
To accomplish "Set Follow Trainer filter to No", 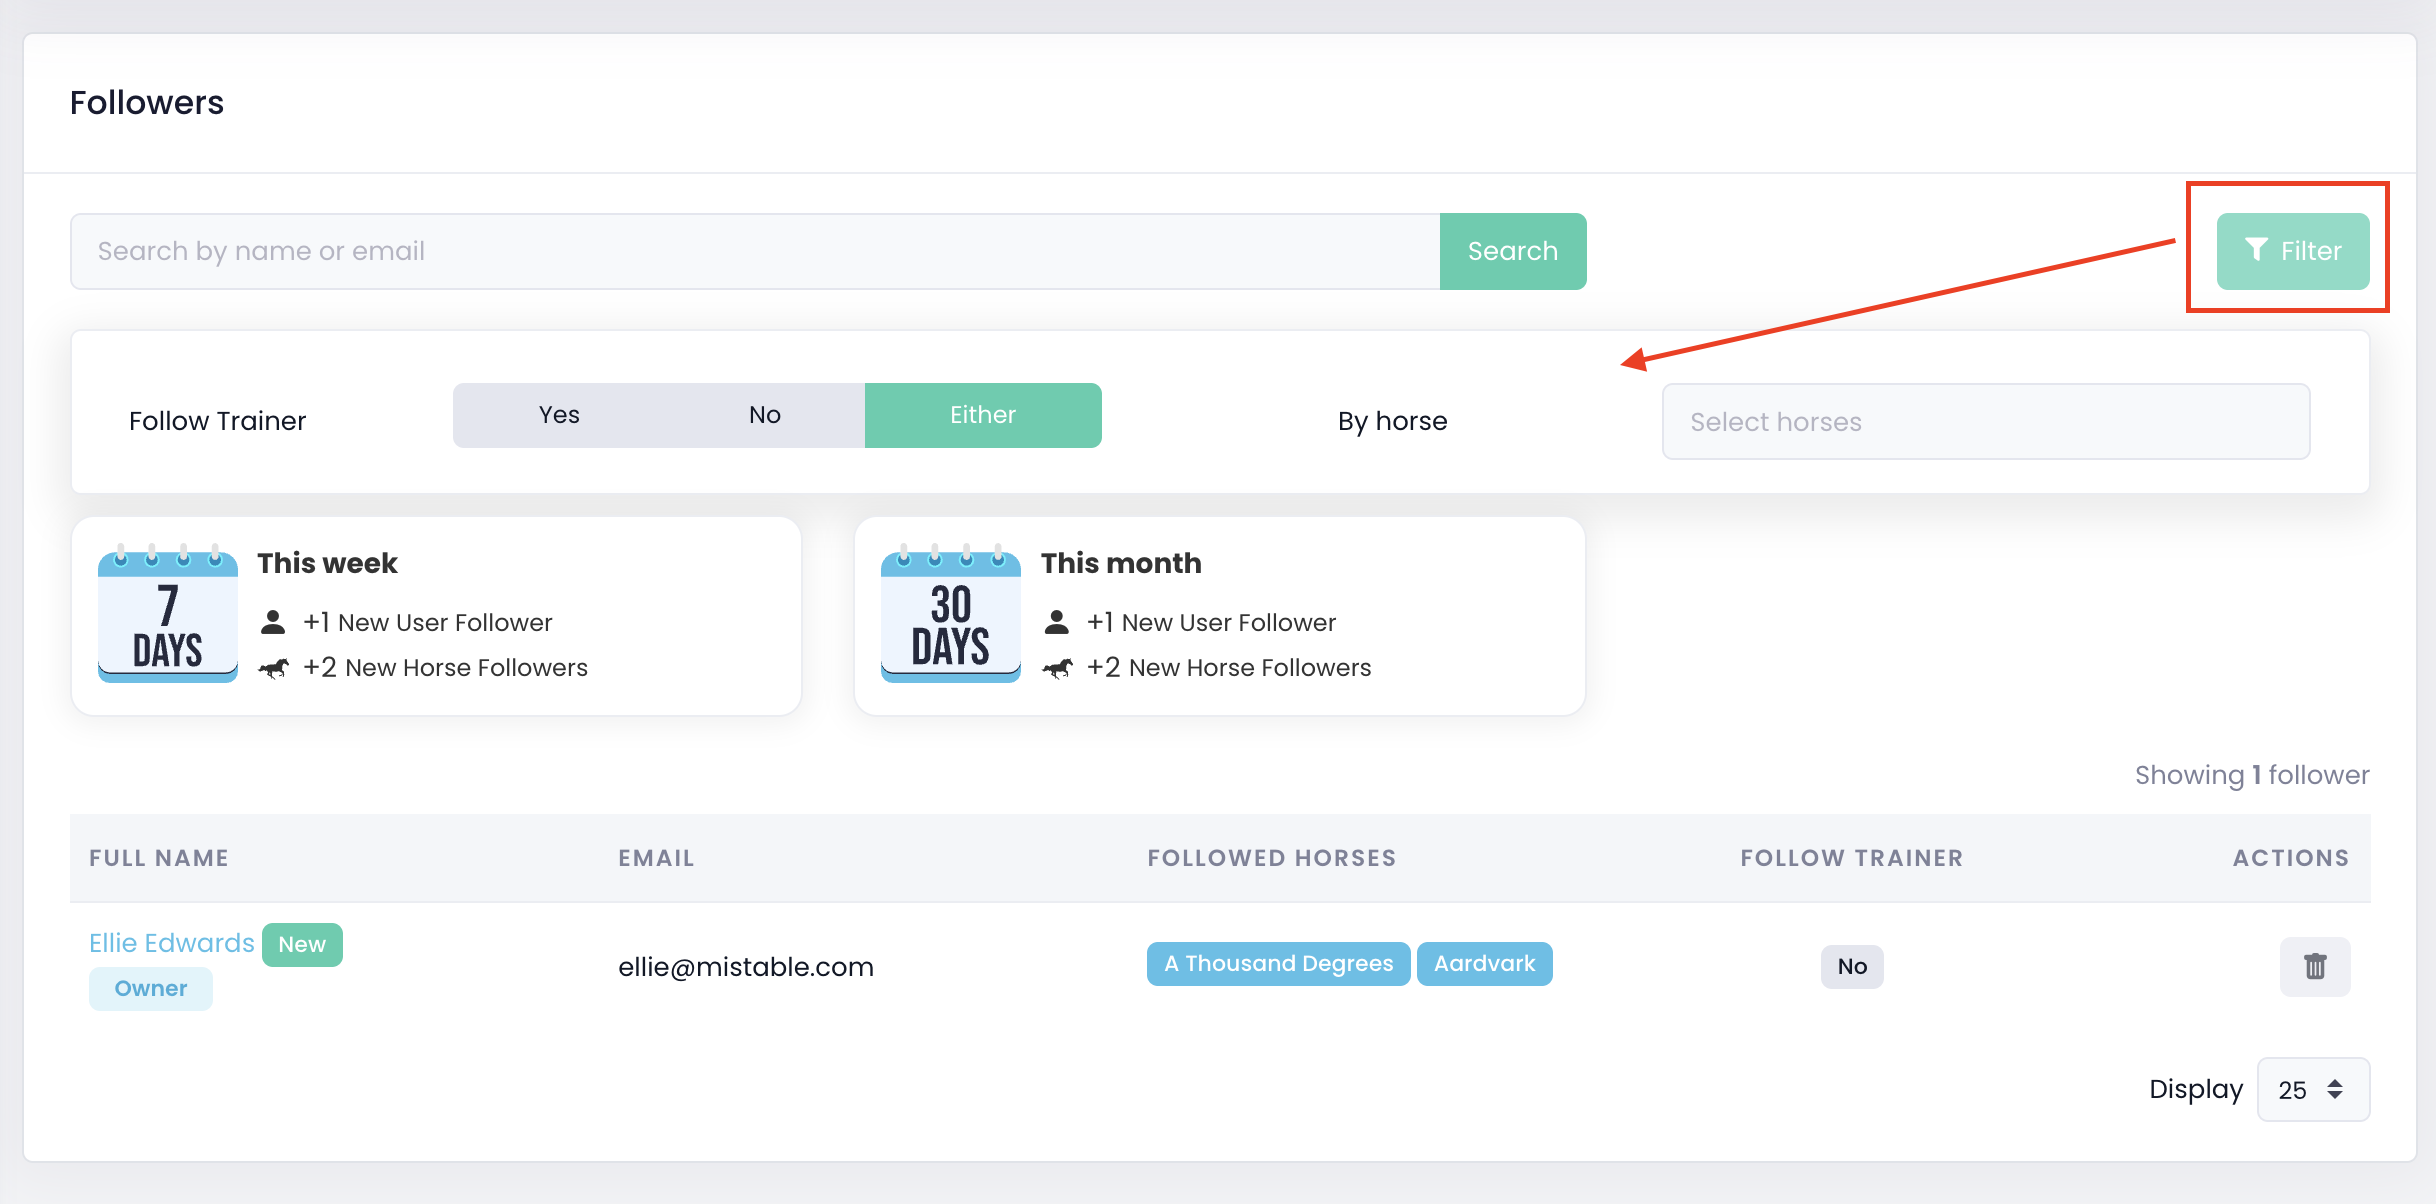I will 765,415.
